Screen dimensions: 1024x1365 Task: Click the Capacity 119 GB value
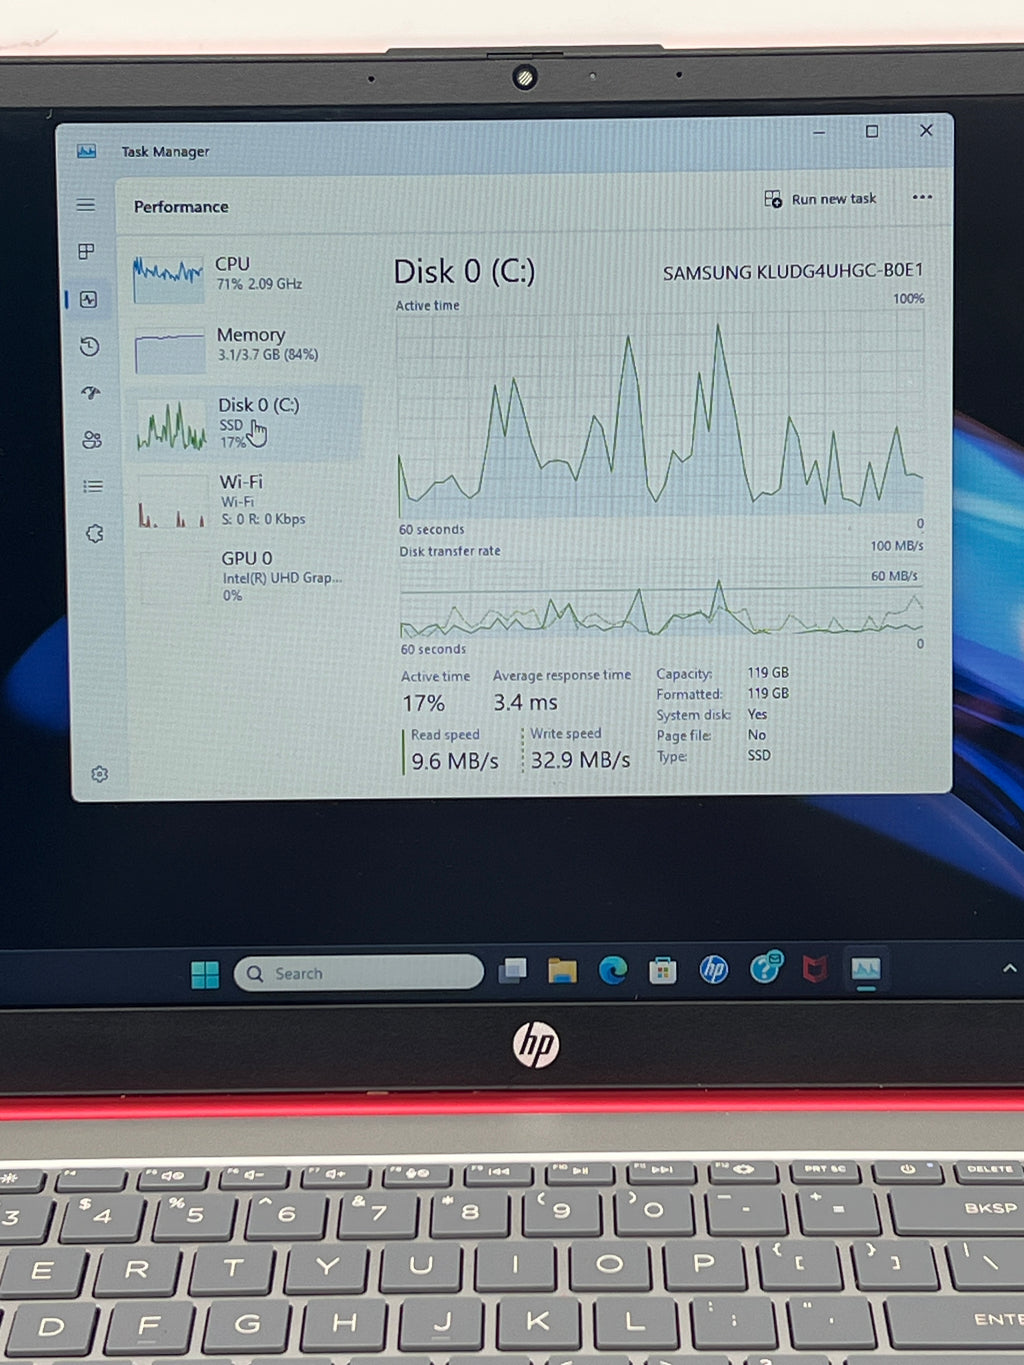768,673
